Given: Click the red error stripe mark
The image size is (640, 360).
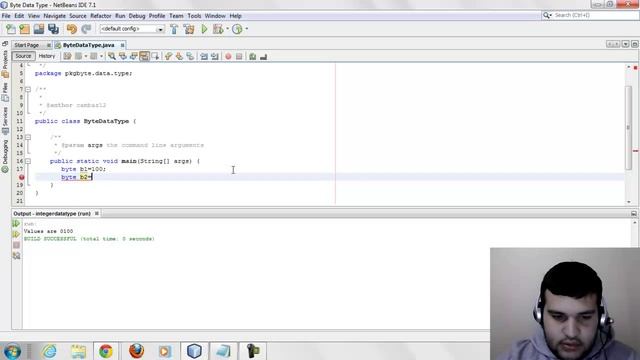Looking at the screenshot, I should click(636, 151).
